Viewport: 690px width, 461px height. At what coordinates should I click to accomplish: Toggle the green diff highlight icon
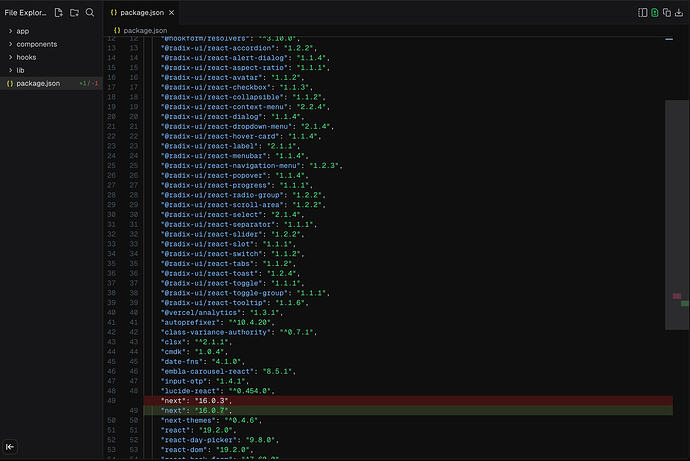tap(655, 13)
